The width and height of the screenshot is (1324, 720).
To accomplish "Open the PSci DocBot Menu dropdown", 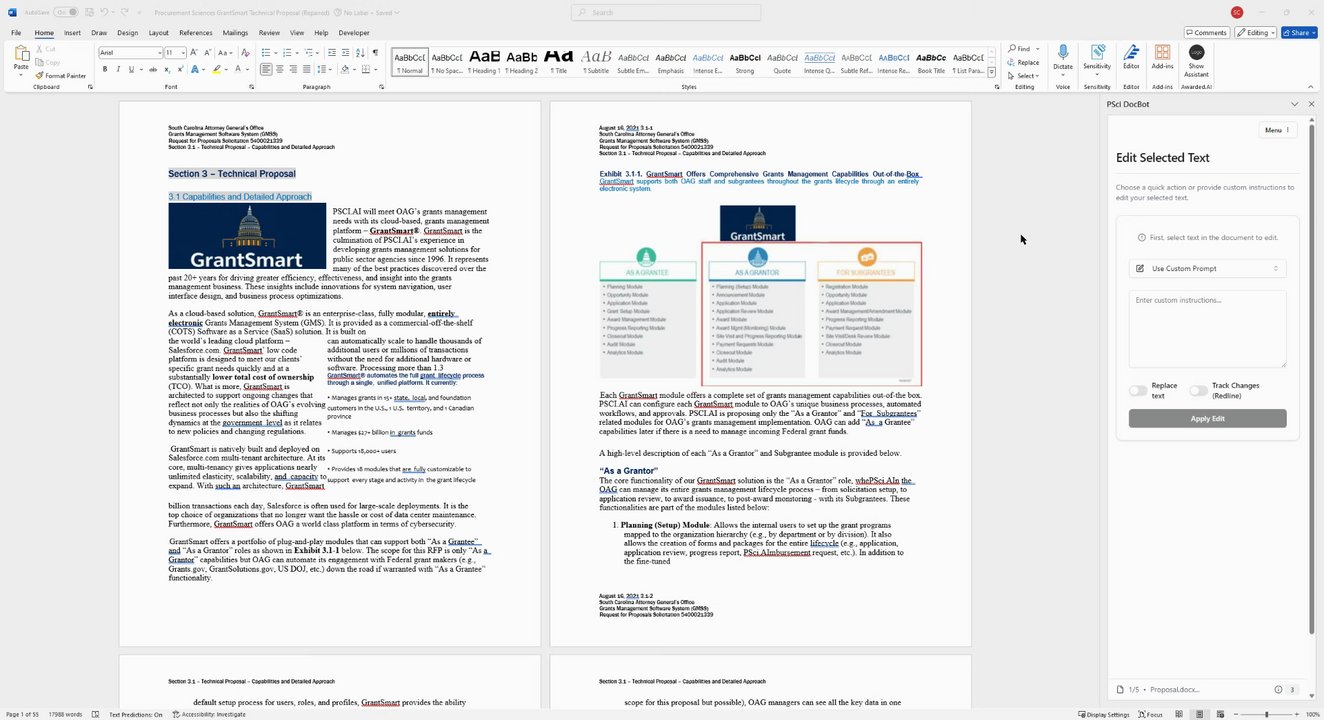I will click(x=1277, y=130).
